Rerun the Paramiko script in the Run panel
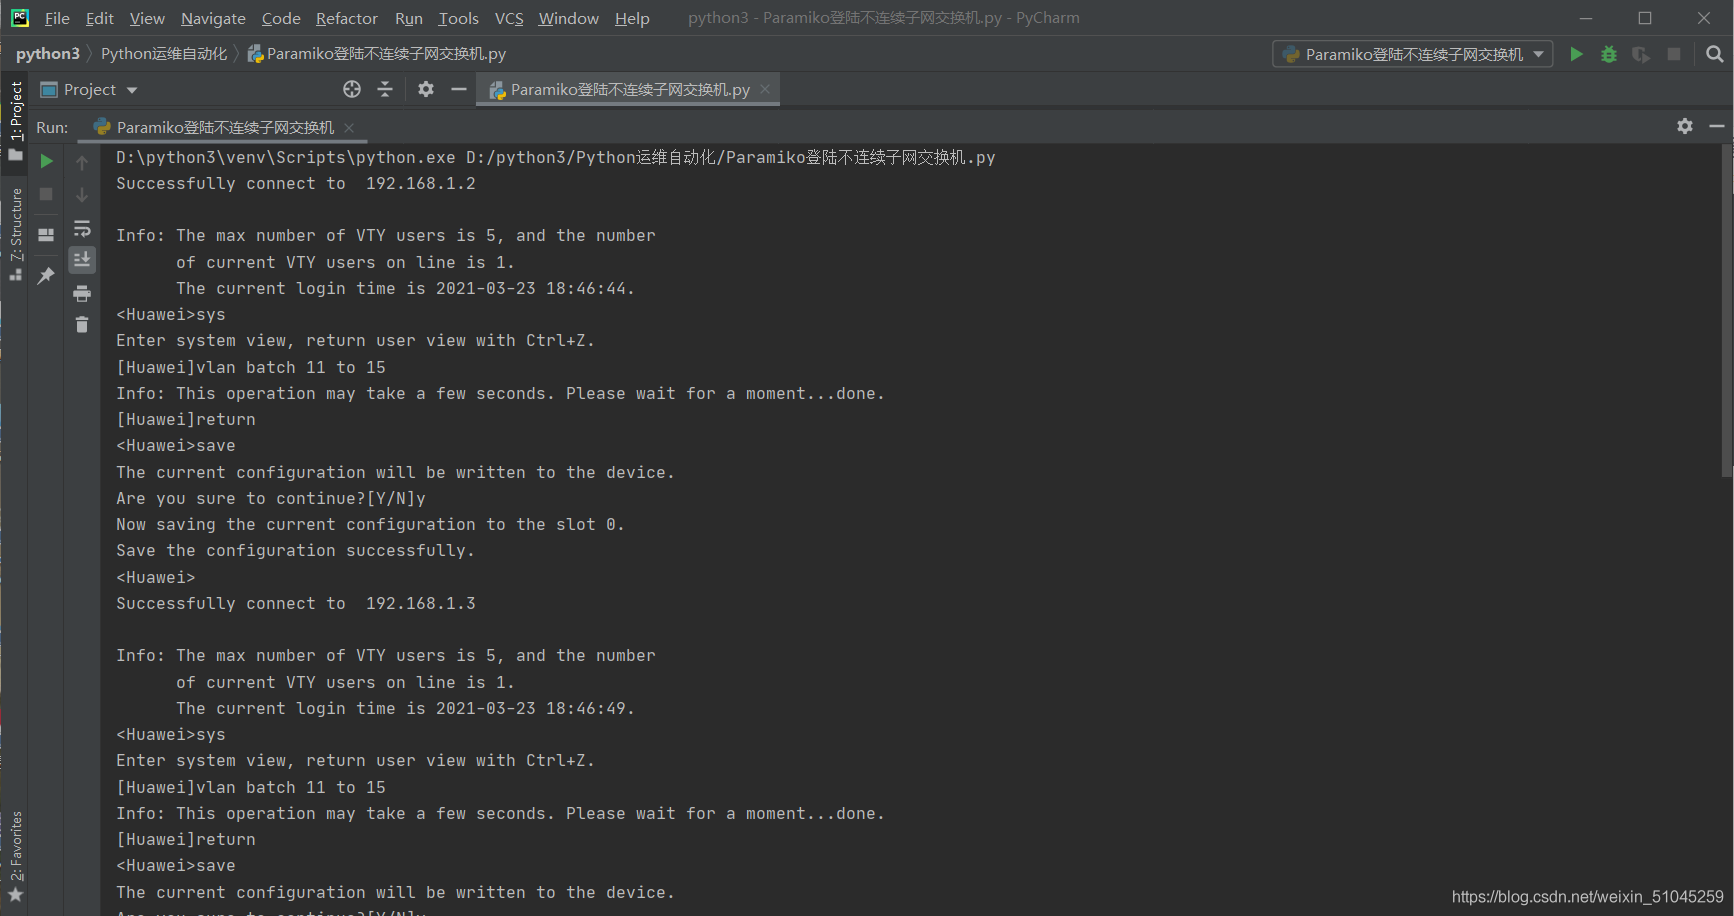Viewport: 1734px width, 916px height. (x=47, y=160)
